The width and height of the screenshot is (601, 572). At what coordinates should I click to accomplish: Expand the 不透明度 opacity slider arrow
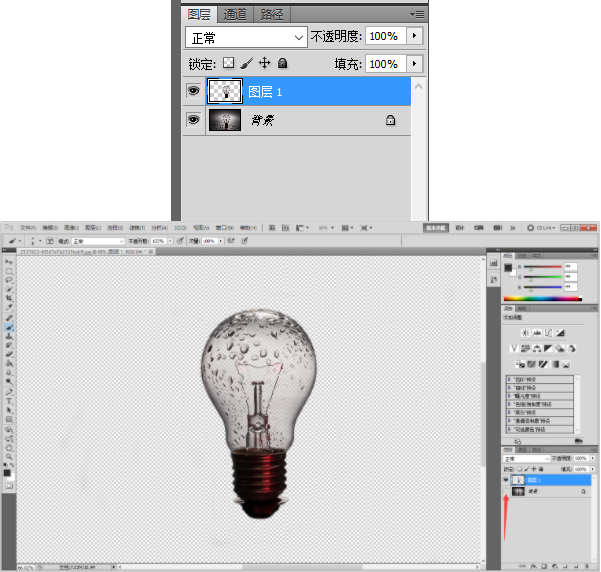point(415,36)
